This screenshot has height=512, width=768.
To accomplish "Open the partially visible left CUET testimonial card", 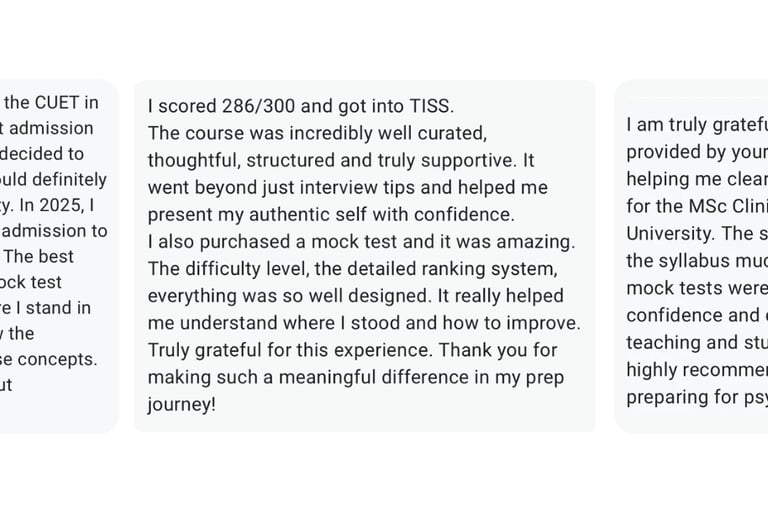I will click(x=59, y=256).
